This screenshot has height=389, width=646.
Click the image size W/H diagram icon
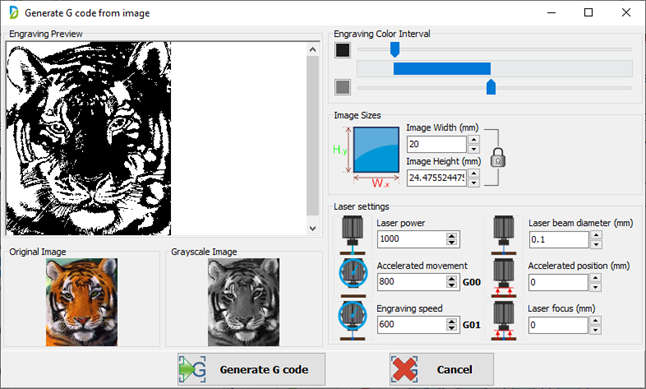367,157
